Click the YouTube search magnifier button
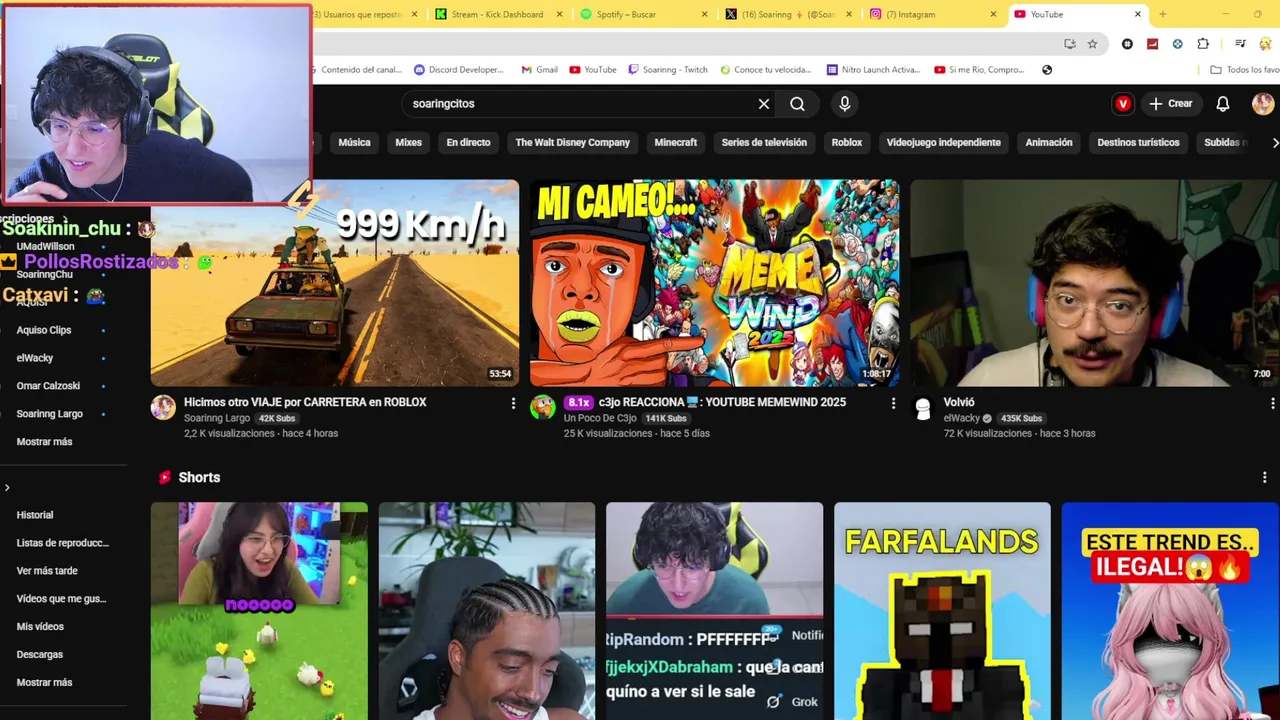The image size is (1280, 720). 797,104
